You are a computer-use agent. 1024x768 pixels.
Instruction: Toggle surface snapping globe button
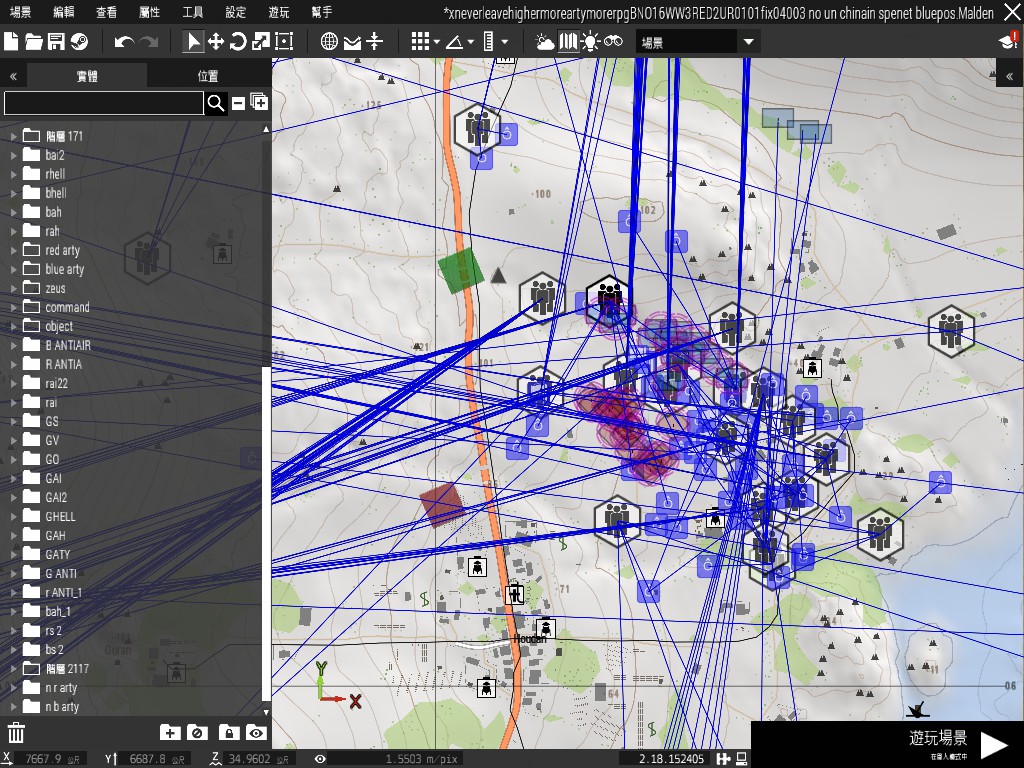[x=329, y=42]
